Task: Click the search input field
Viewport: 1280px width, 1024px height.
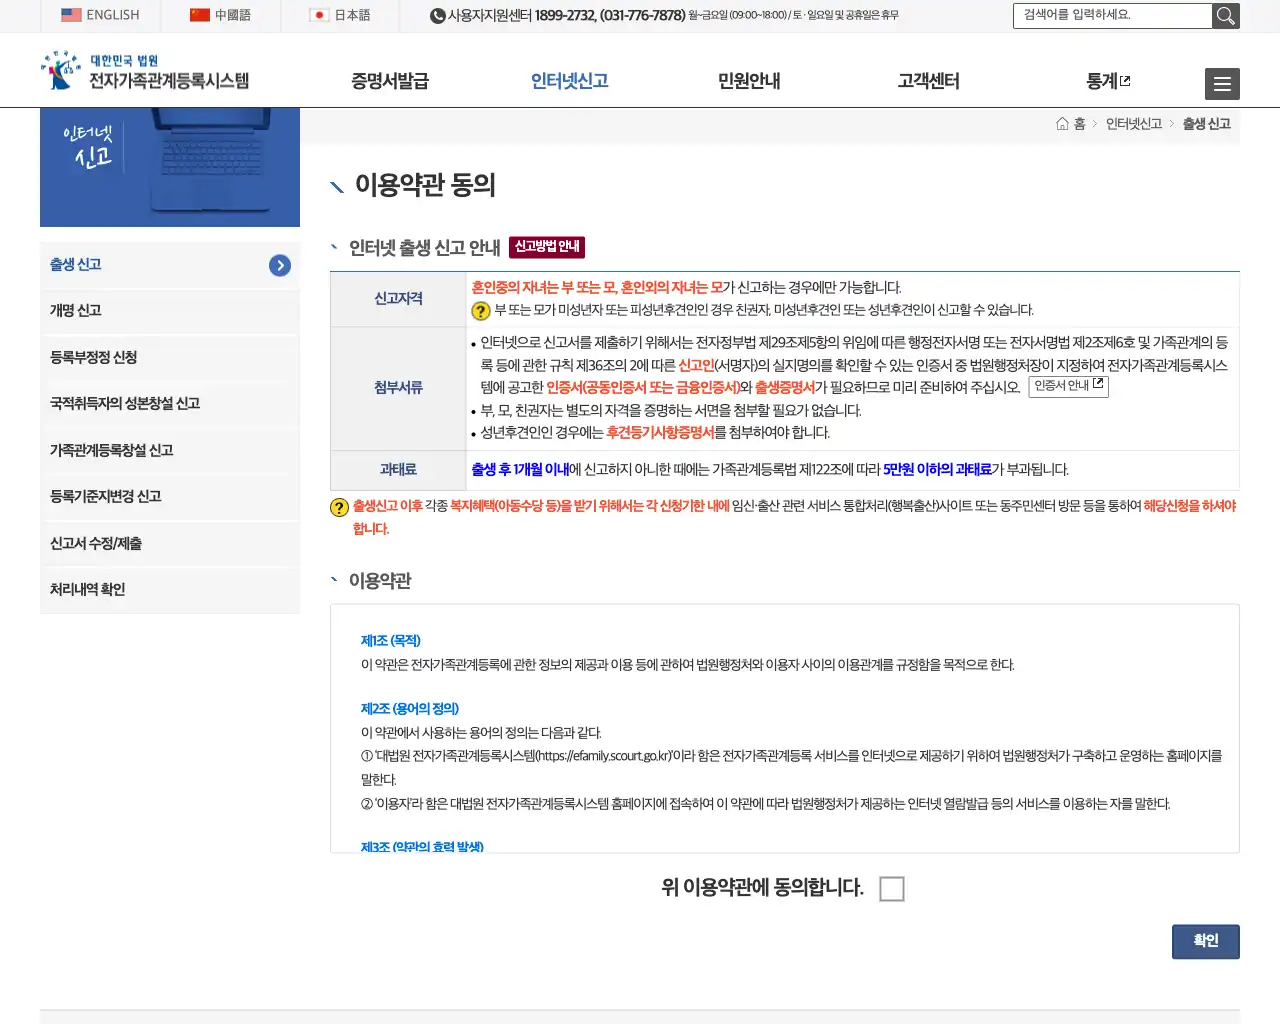Action: [1110, 16]
